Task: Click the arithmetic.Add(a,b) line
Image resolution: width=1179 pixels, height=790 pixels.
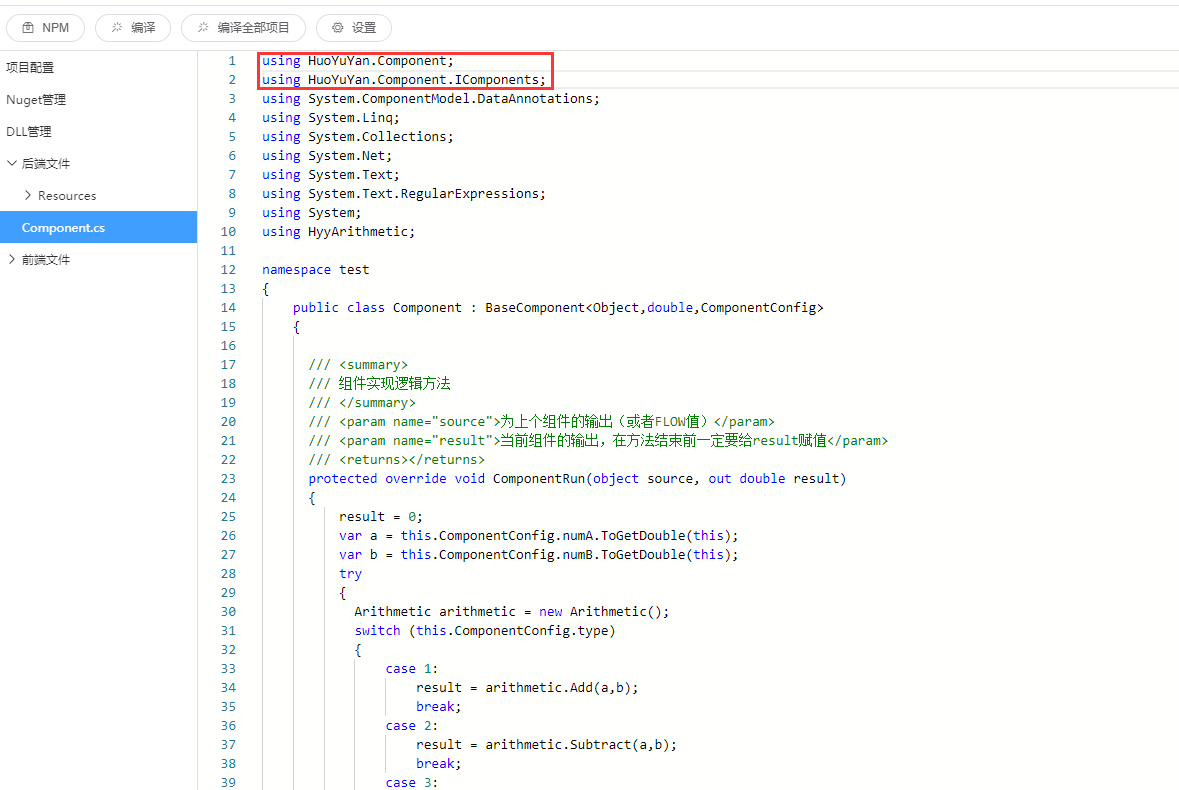Action: click(x=527, y=688)
